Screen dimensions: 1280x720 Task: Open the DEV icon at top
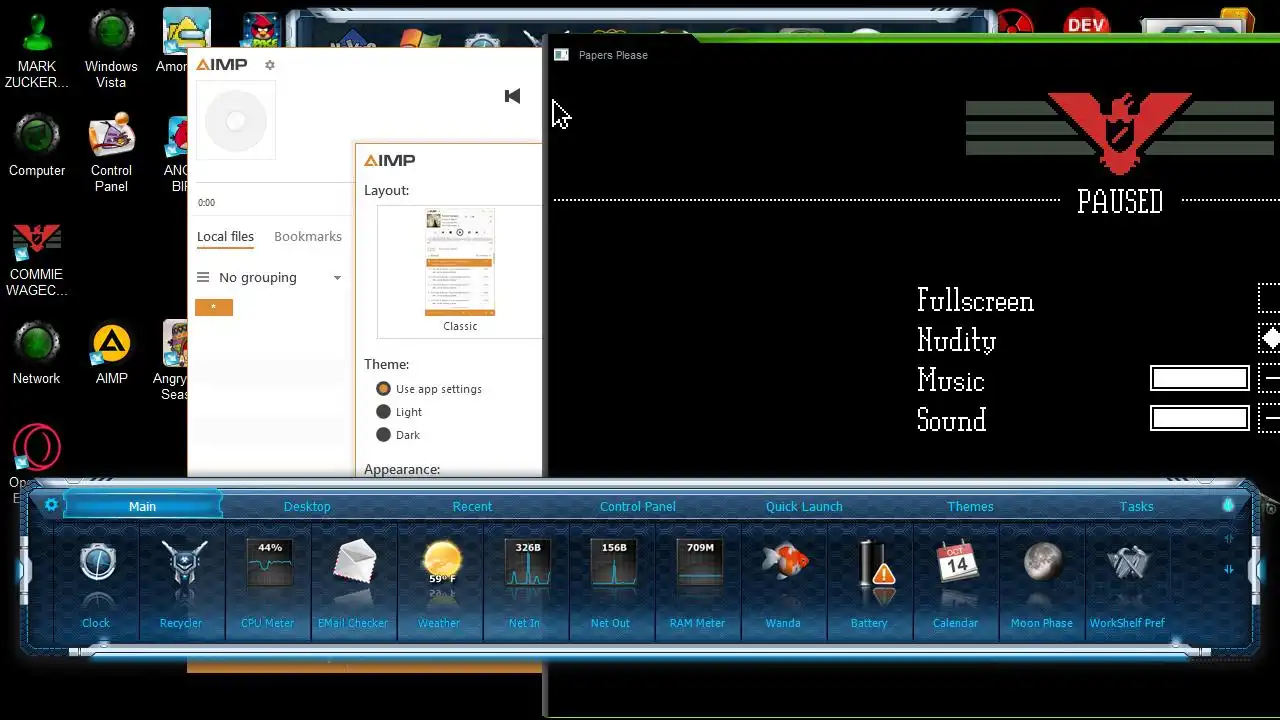(x=1087, y=24)
